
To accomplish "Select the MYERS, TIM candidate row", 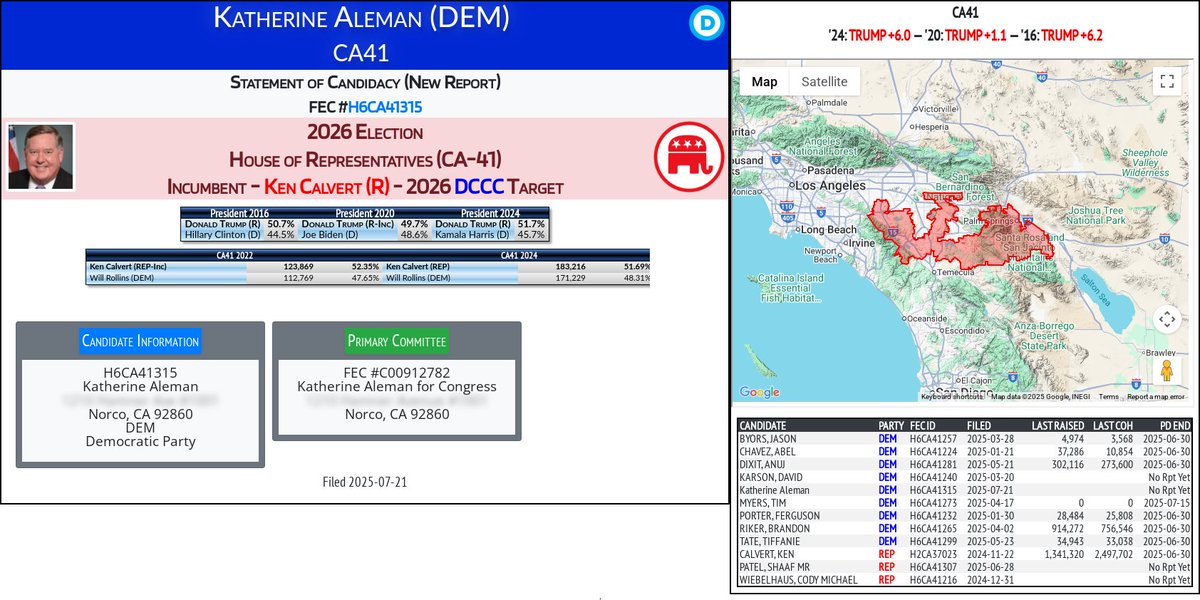I will 965,503.
